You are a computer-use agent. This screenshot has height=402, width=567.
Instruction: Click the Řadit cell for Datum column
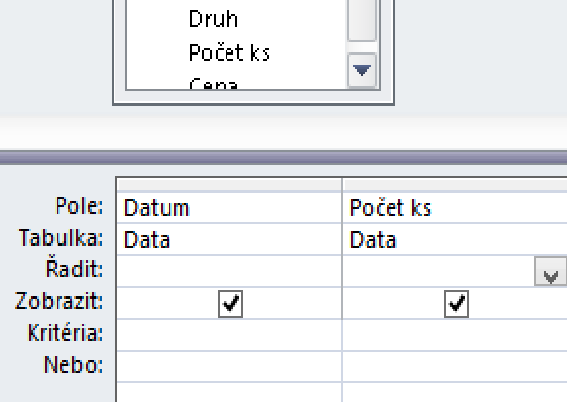click(x=229, y=271)
